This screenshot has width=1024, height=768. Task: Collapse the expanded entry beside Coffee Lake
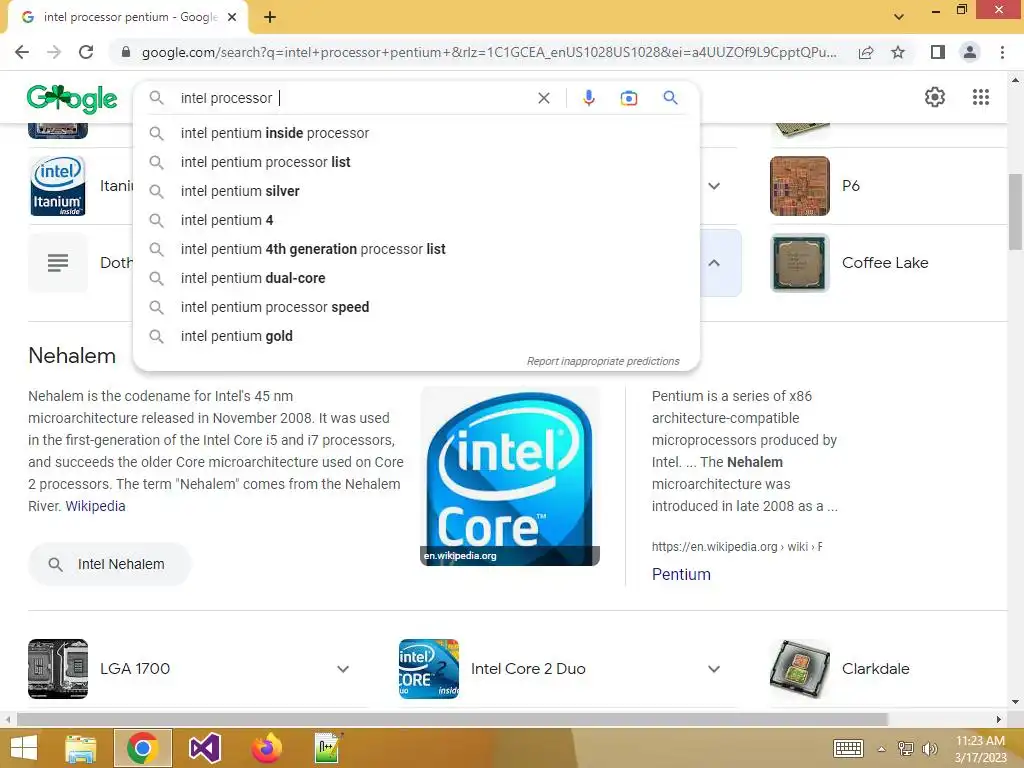click(714, 263)
